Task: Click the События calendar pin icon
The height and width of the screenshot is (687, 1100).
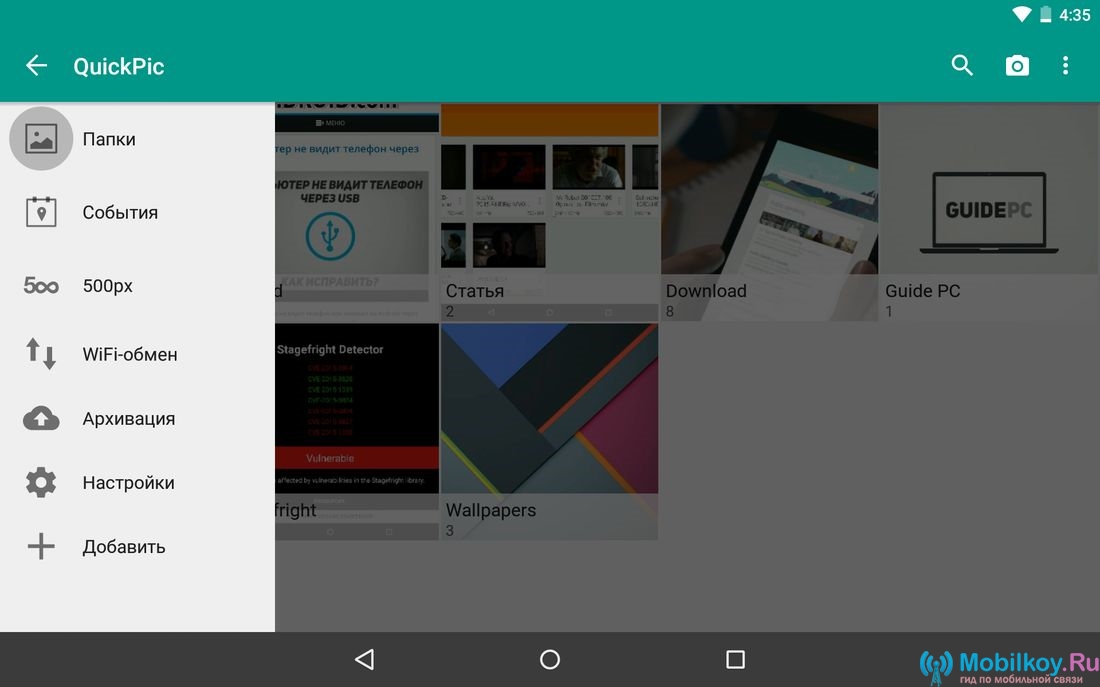Action: click(41, 212)
